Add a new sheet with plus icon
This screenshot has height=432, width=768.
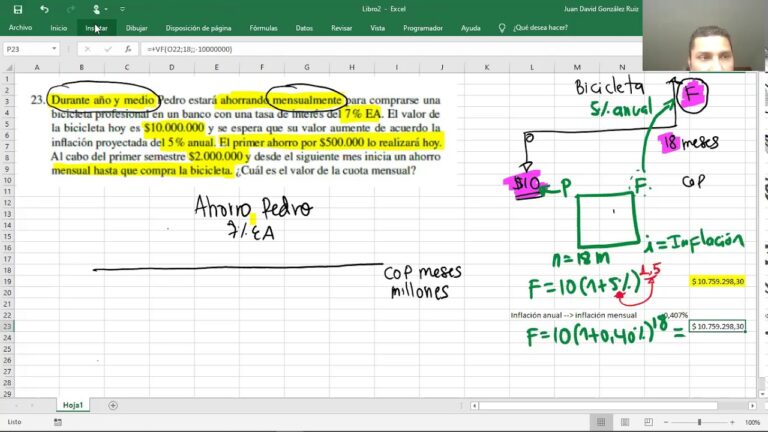[113, 405]
